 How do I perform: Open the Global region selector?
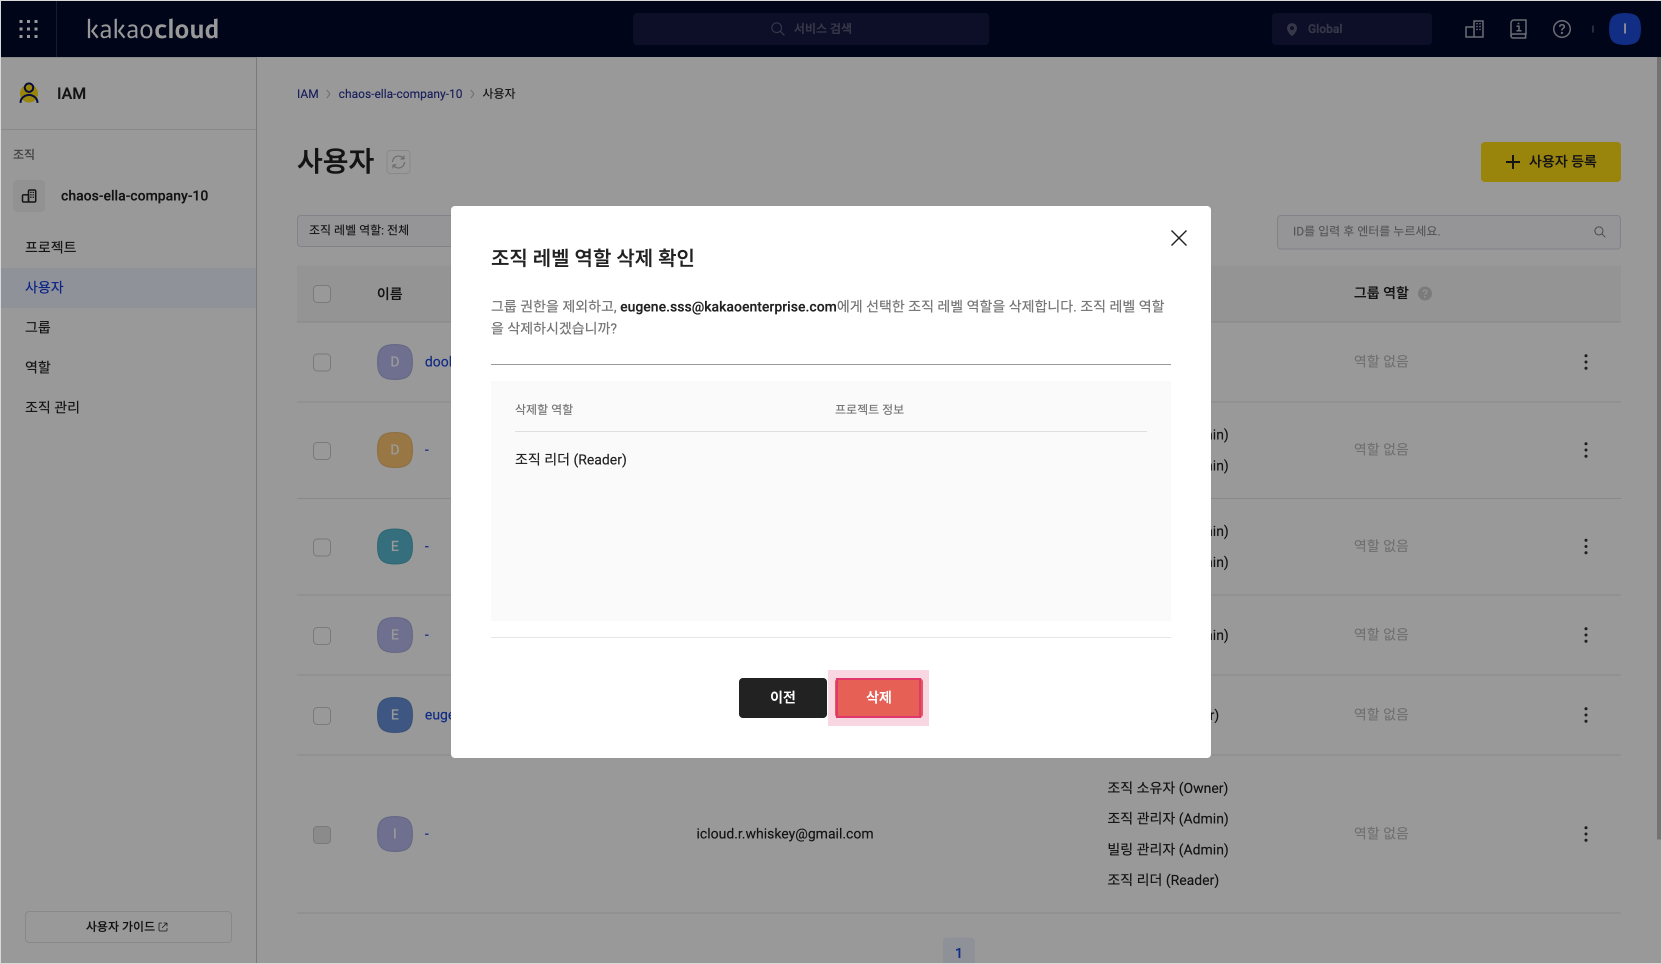[x=1351, y=29]
